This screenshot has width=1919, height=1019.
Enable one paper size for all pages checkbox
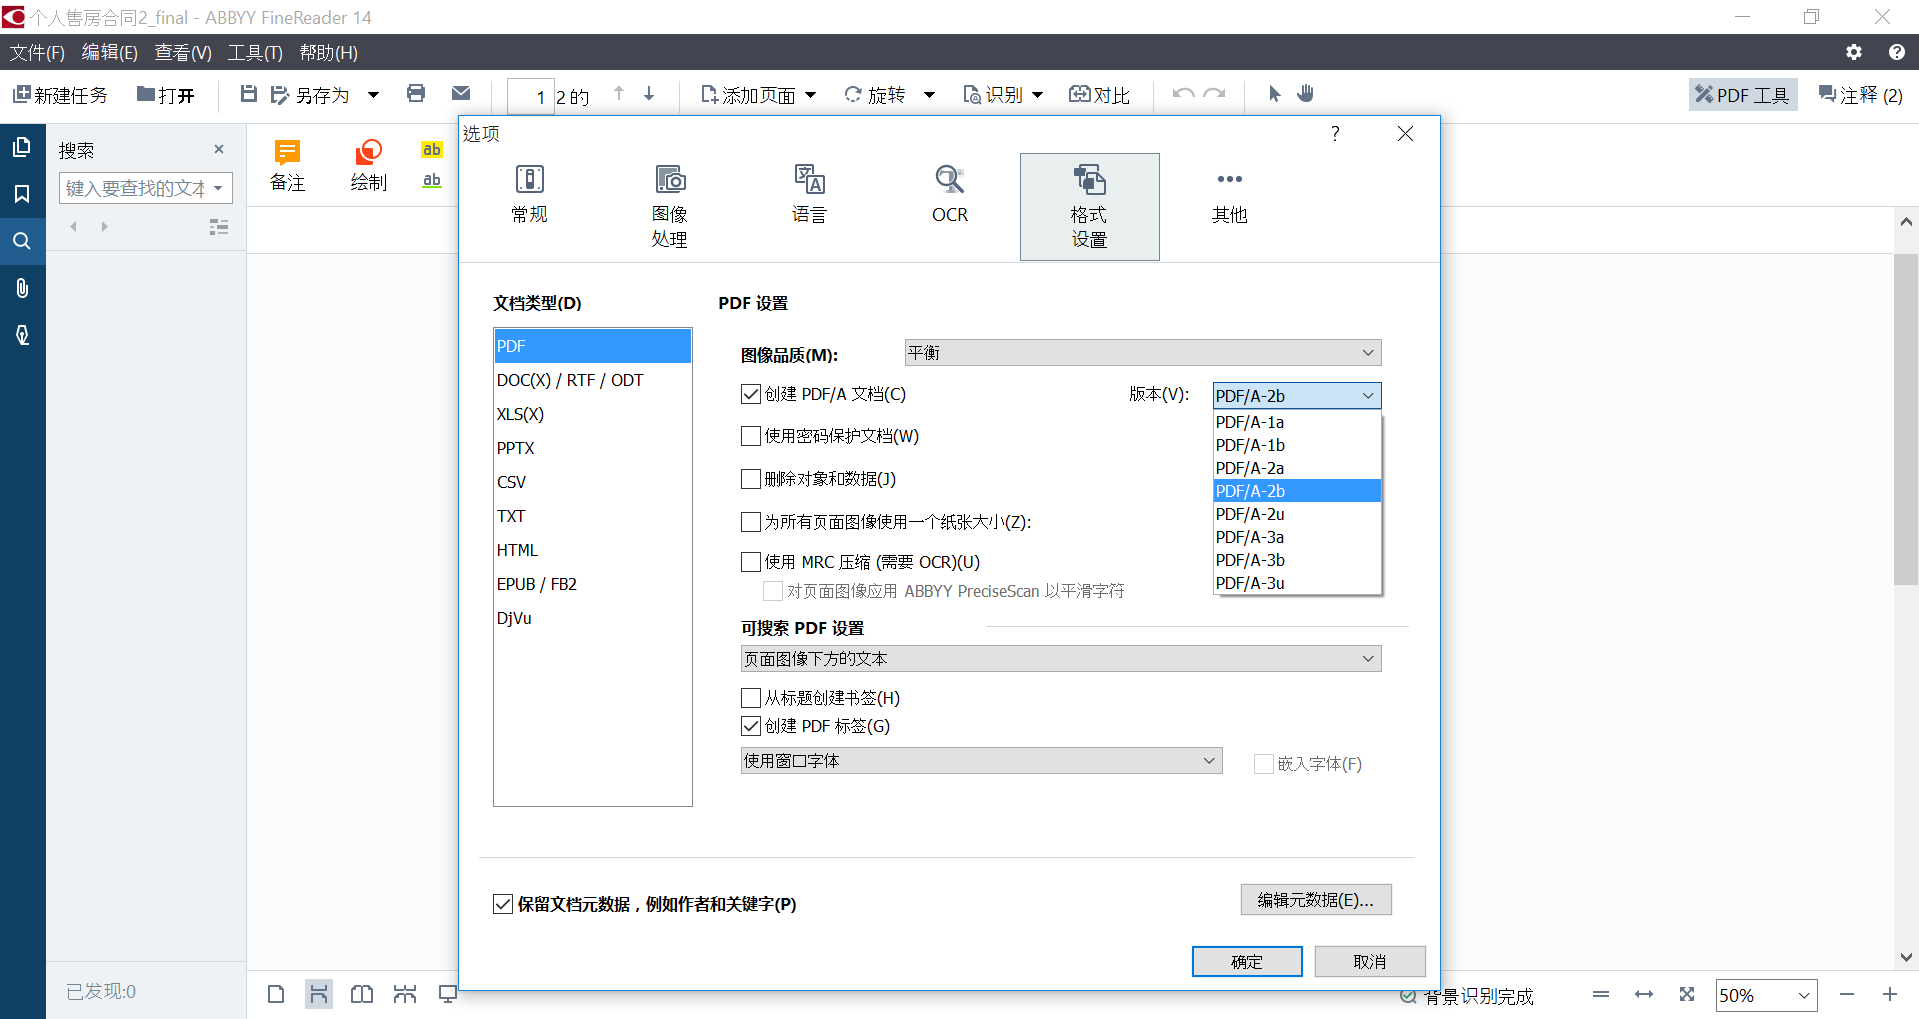point(751,522)
